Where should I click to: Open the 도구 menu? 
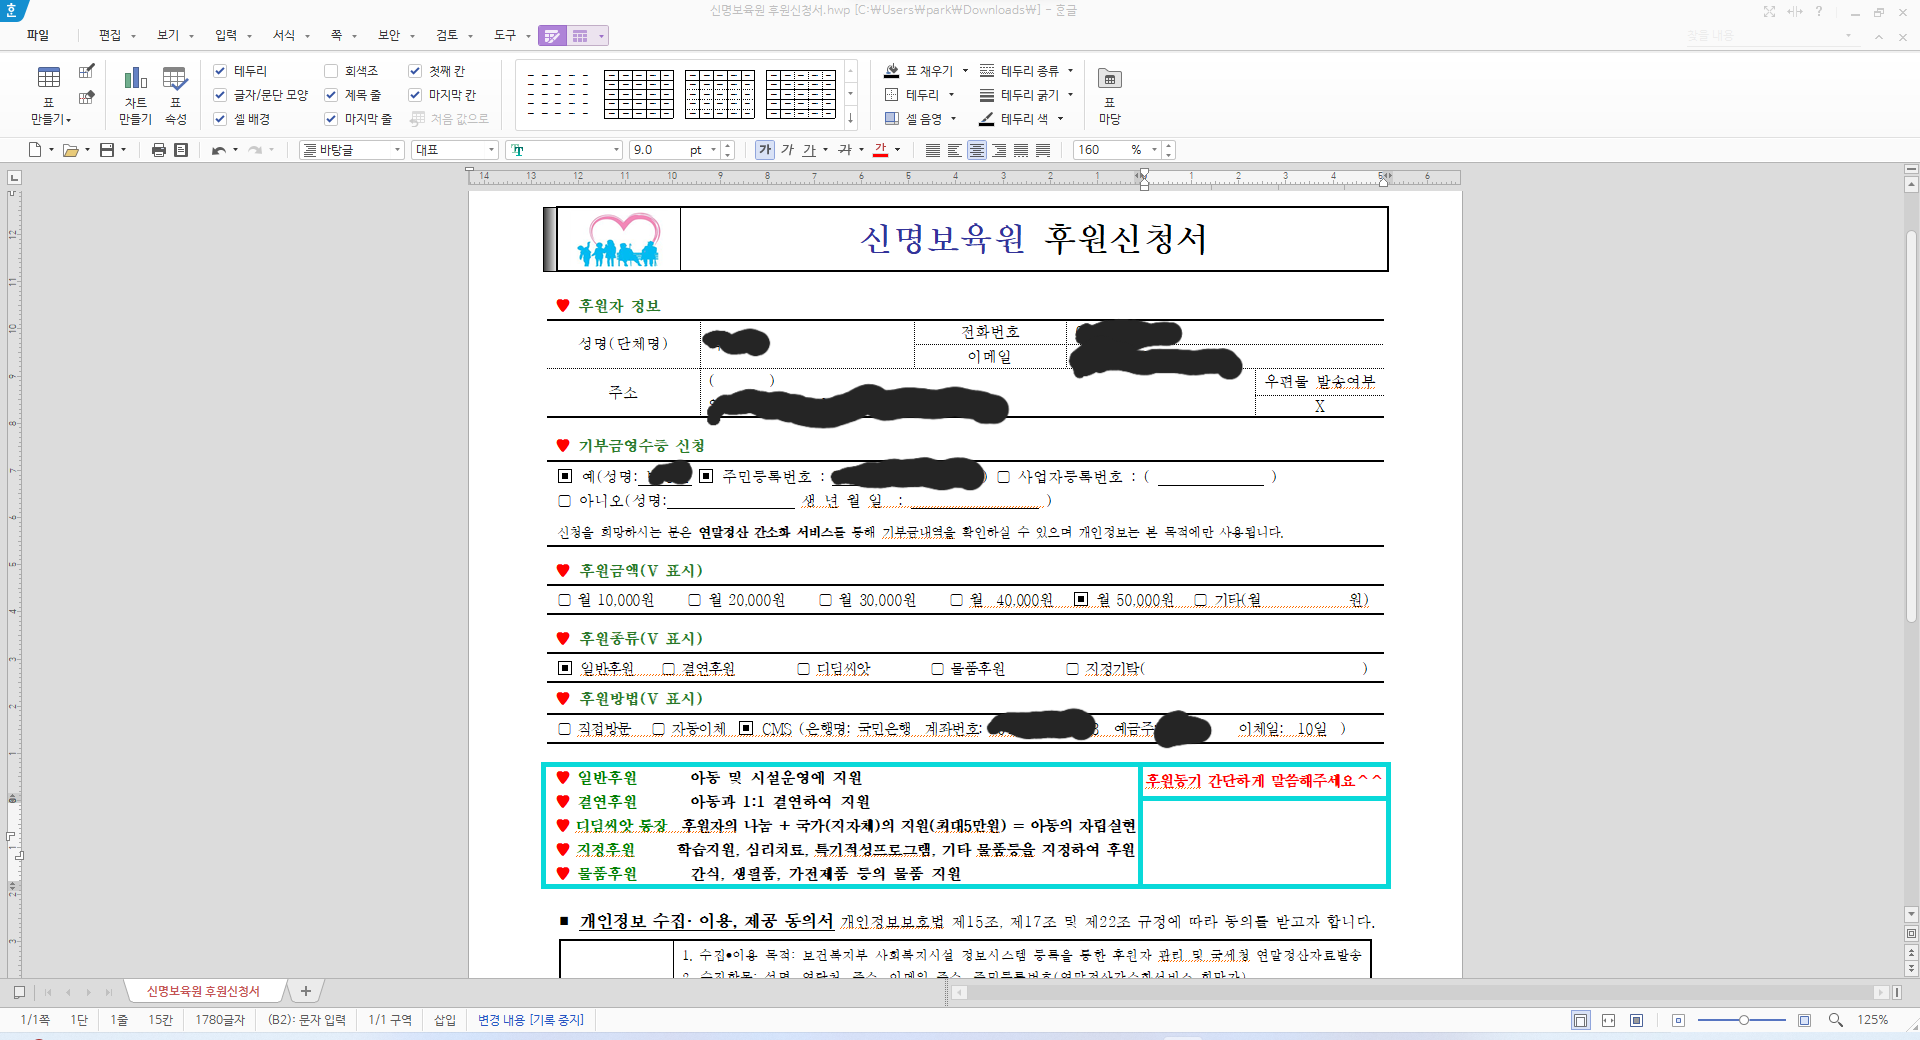click(505, 35)
